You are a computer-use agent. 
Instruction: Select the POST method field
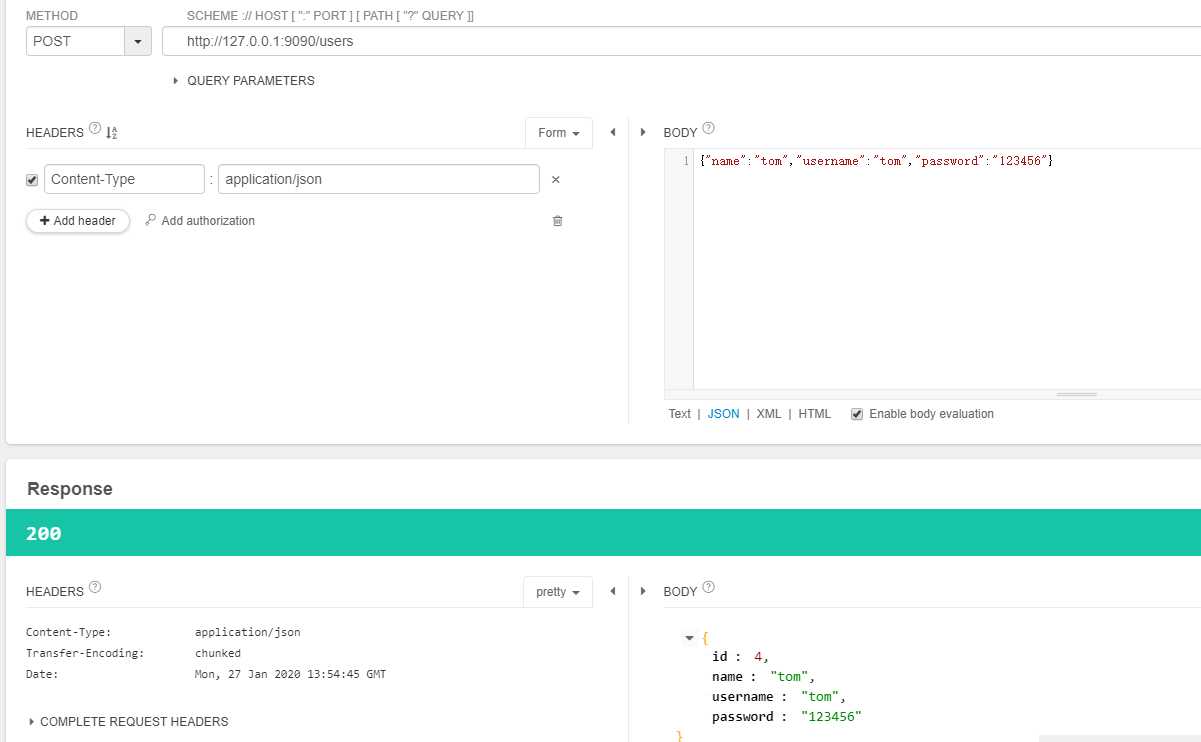(75, 42)
